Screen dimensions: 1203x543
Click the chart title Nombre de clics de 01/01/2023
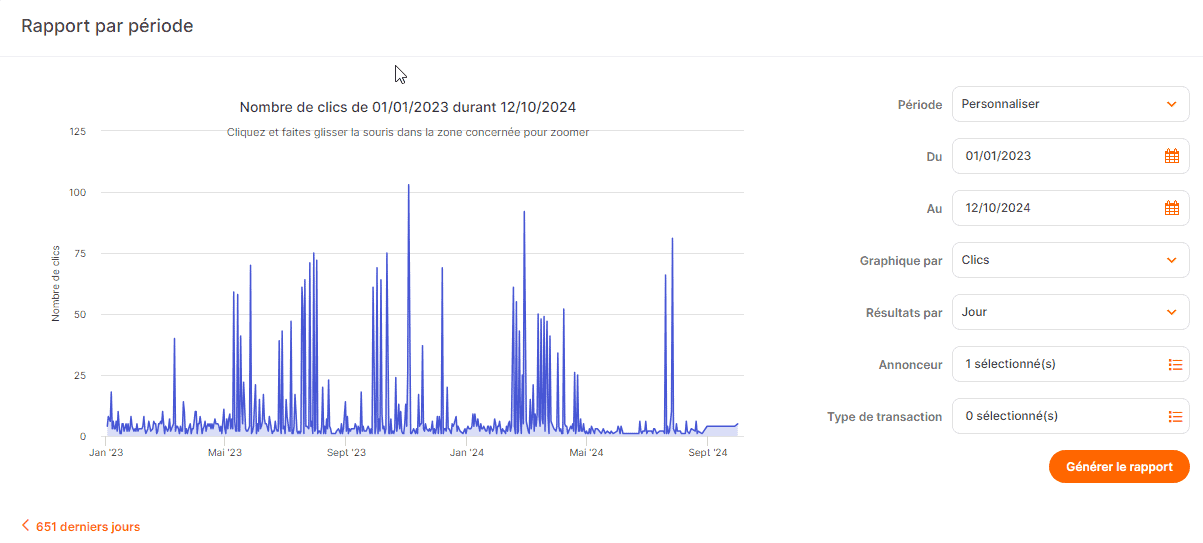coord(407,107)
